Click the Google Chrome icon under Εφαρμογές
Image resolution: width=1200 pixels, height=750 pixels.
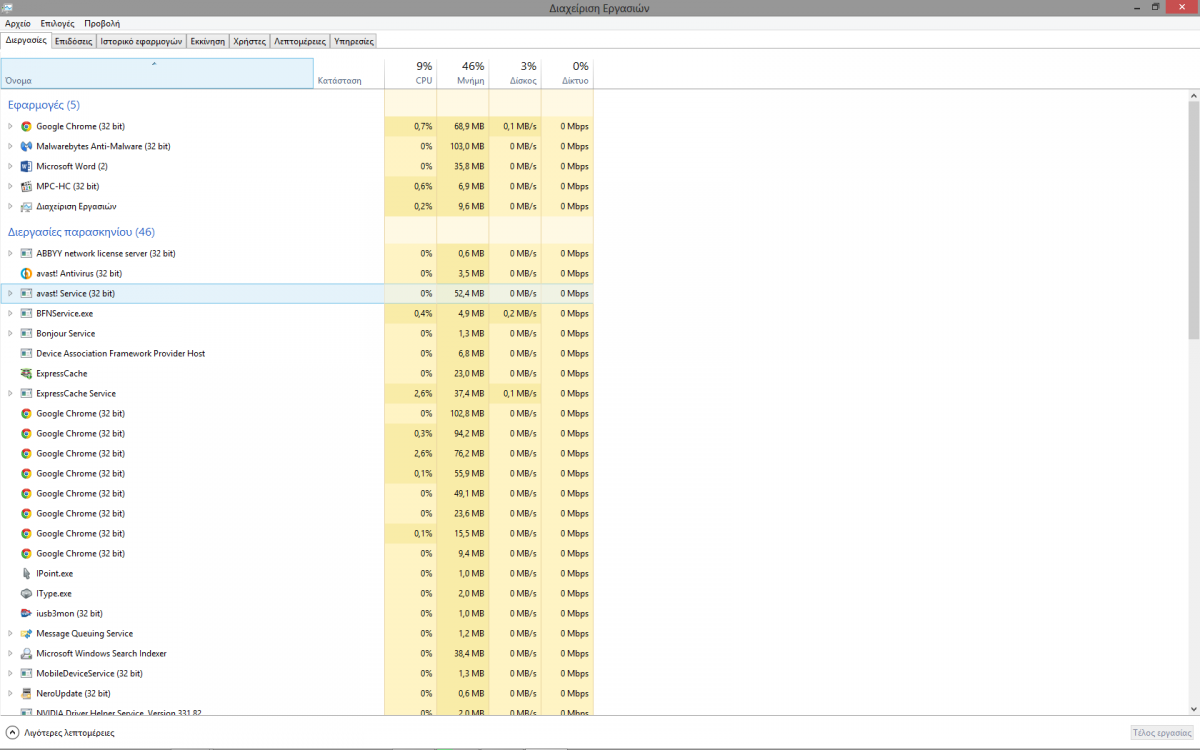point(26,126)
